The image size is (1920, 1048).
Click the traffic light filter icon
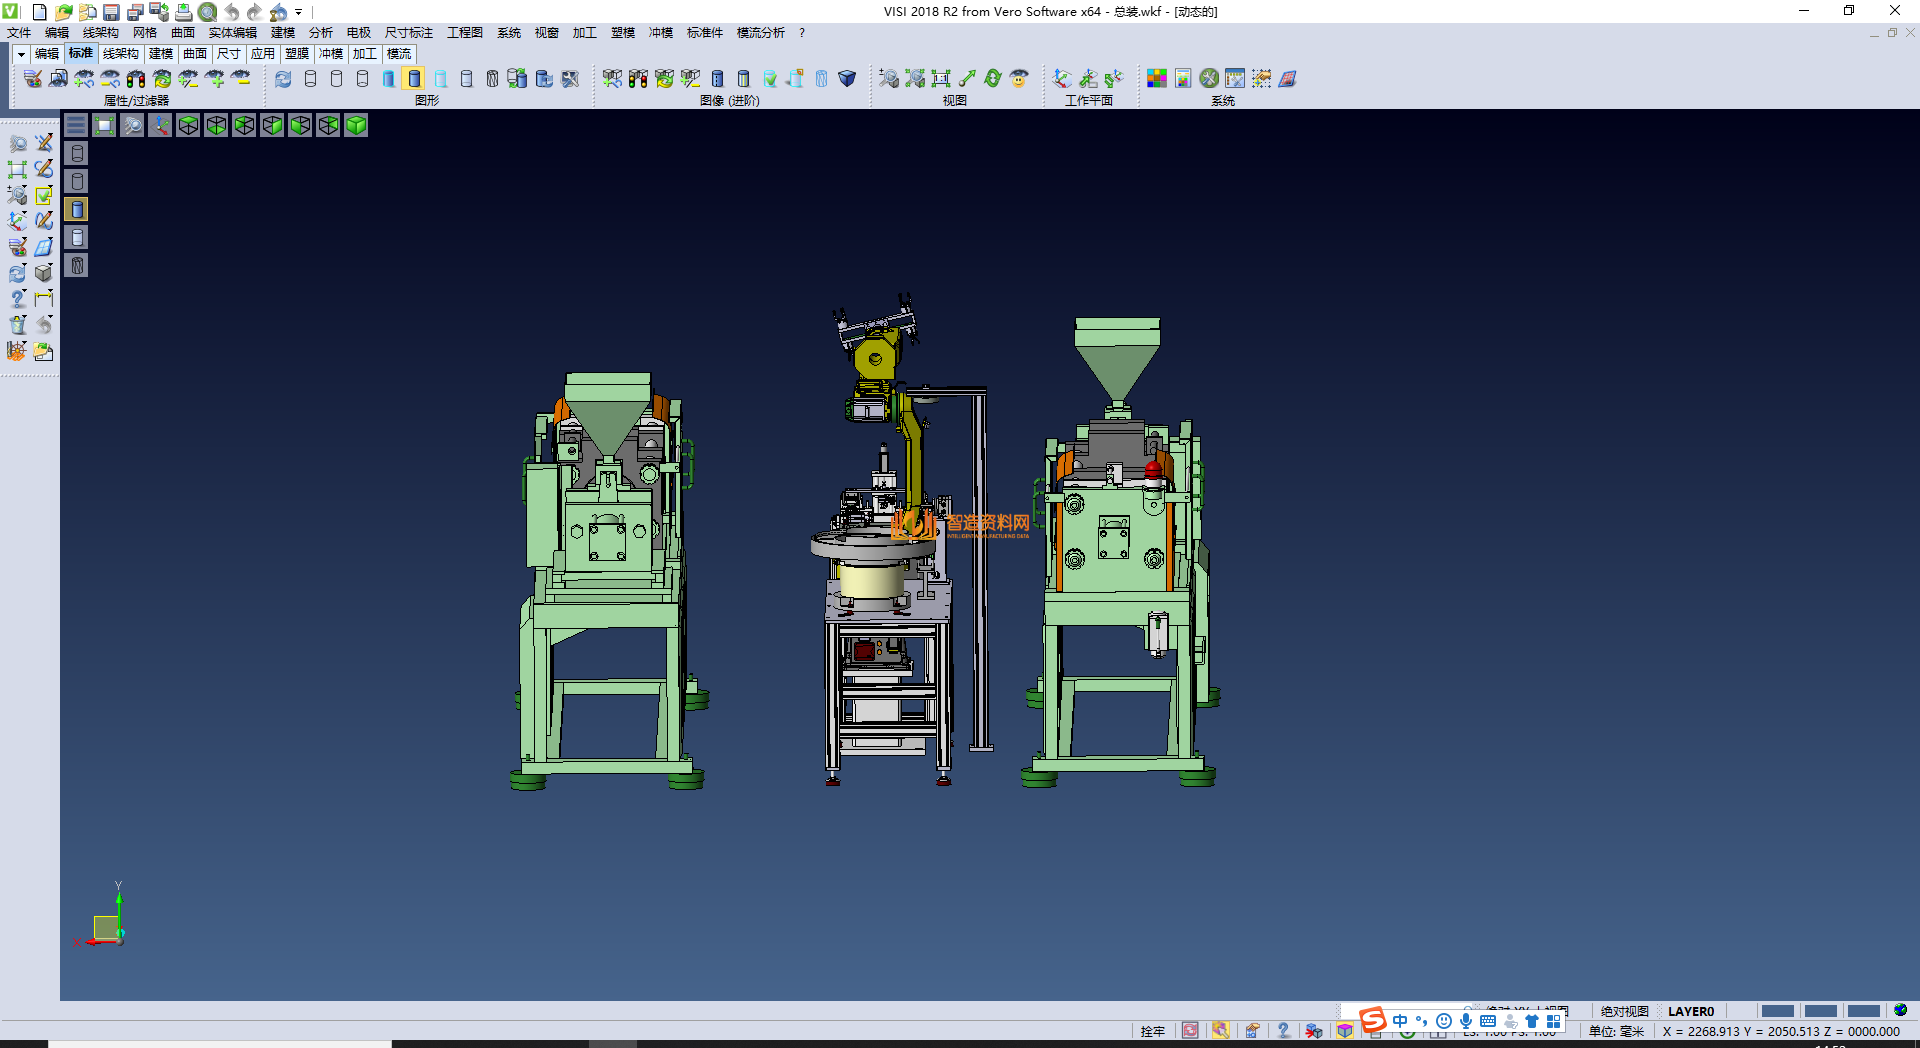pyautogui.click(x=136, y=78)
